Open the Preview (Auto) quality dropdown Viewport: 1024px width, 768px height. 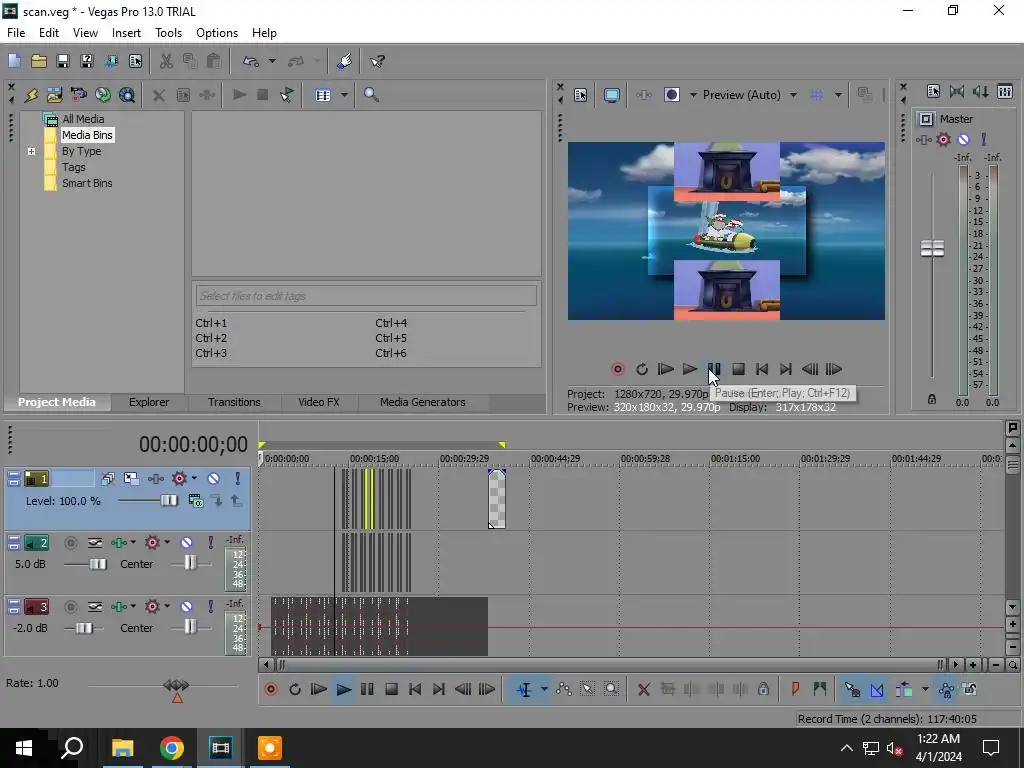point(793,95)
